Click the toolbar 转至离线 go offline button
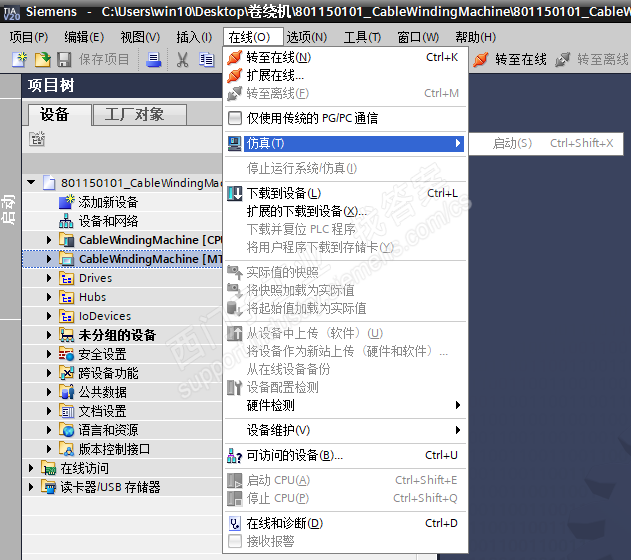The image size is (631, 560). coord(592,59)
